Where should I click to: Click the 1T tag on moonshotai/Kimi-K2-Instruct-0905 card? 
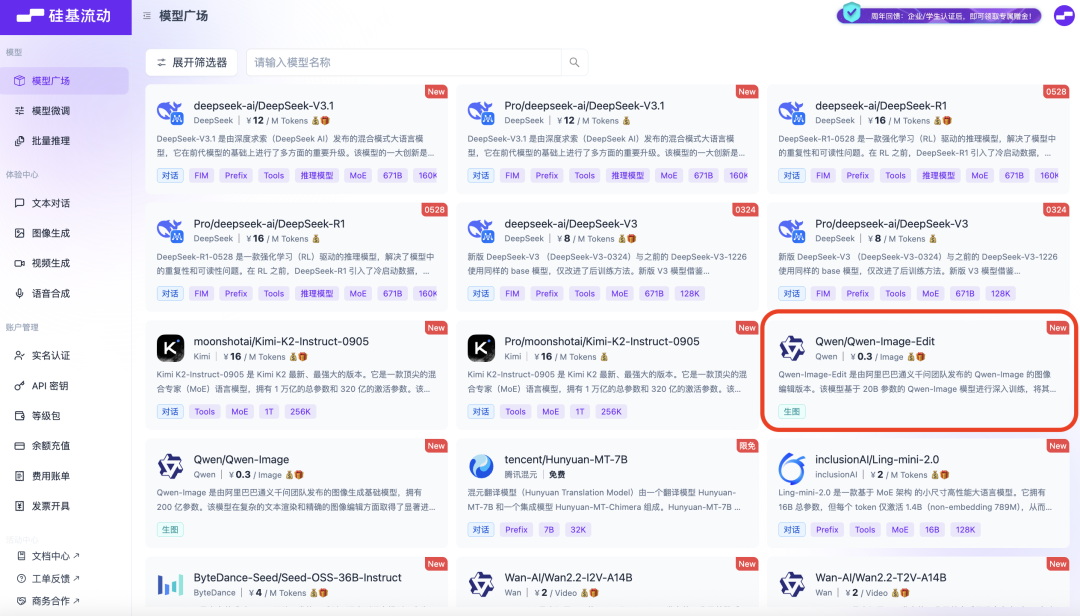269,411
